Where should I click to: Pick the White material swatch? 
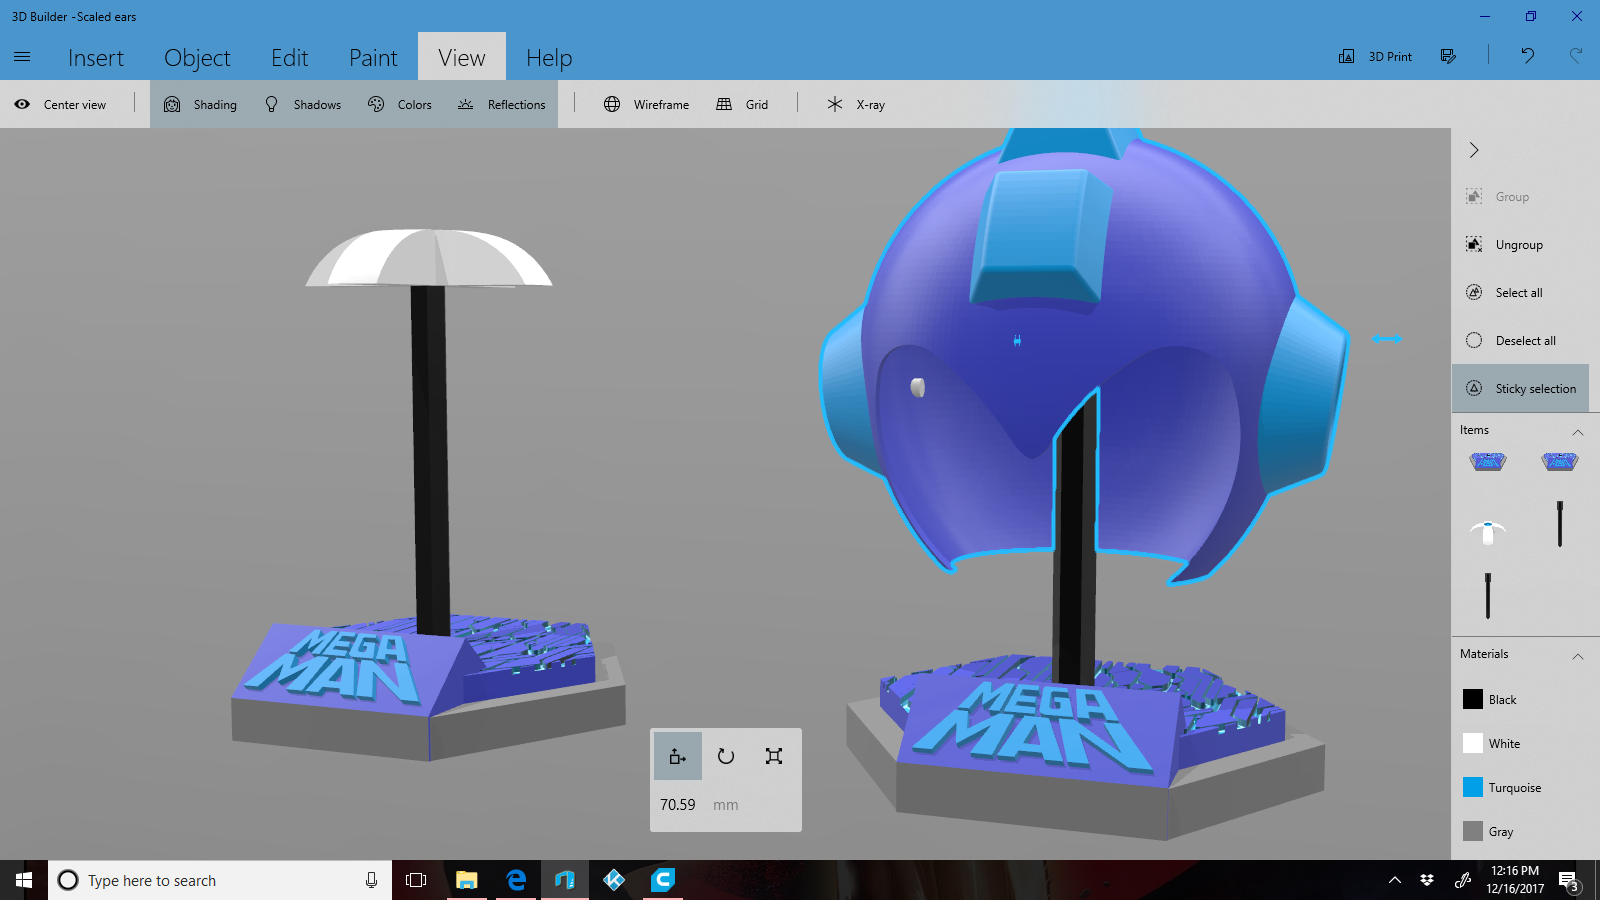(x=1473, y=743)
